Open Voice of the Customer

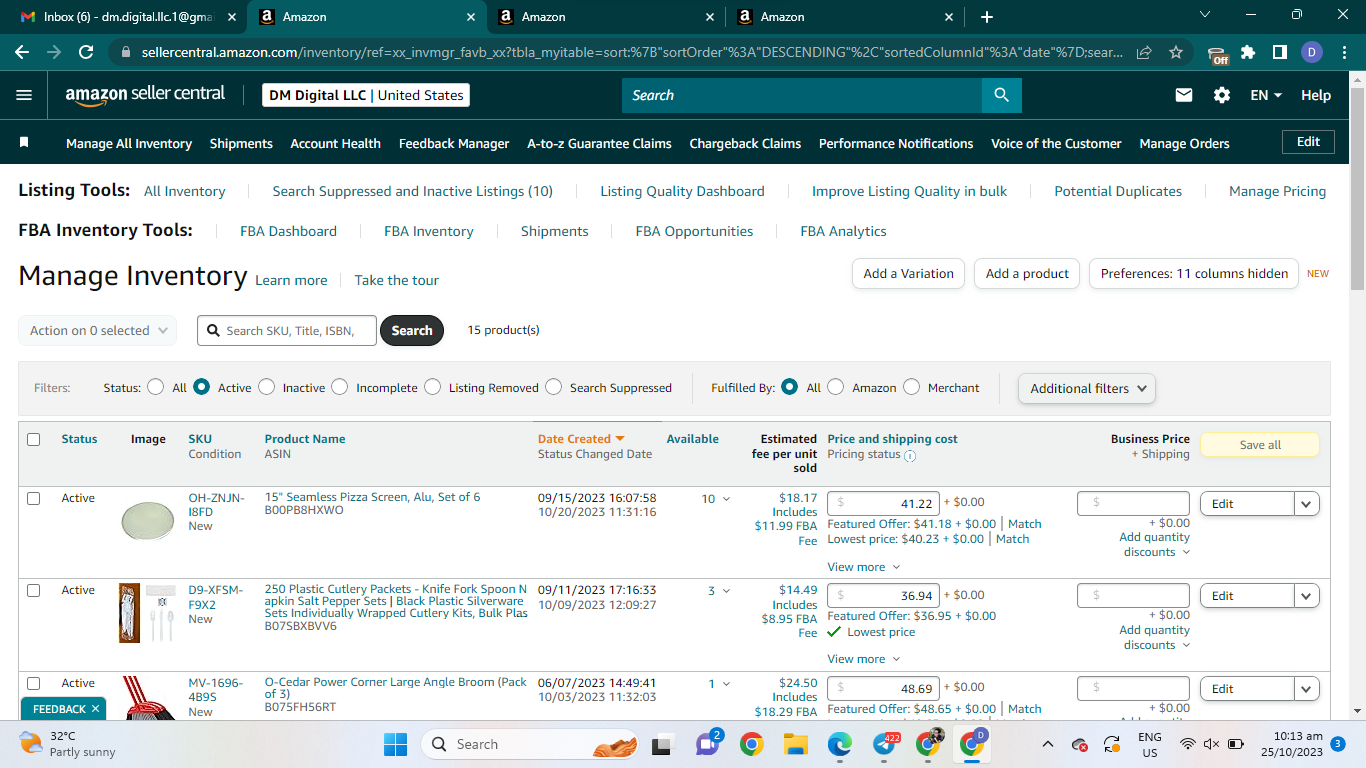[1056, 143]
